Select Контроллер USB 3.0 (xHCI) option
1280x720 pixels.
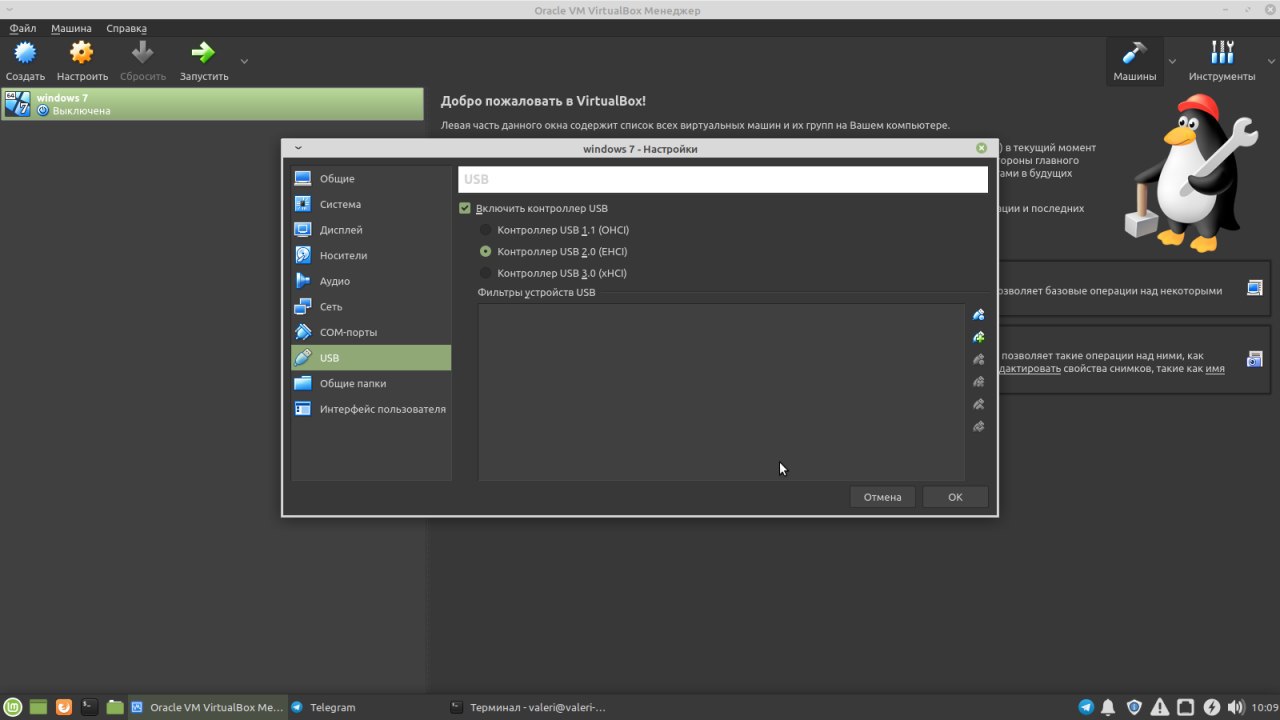486,273
